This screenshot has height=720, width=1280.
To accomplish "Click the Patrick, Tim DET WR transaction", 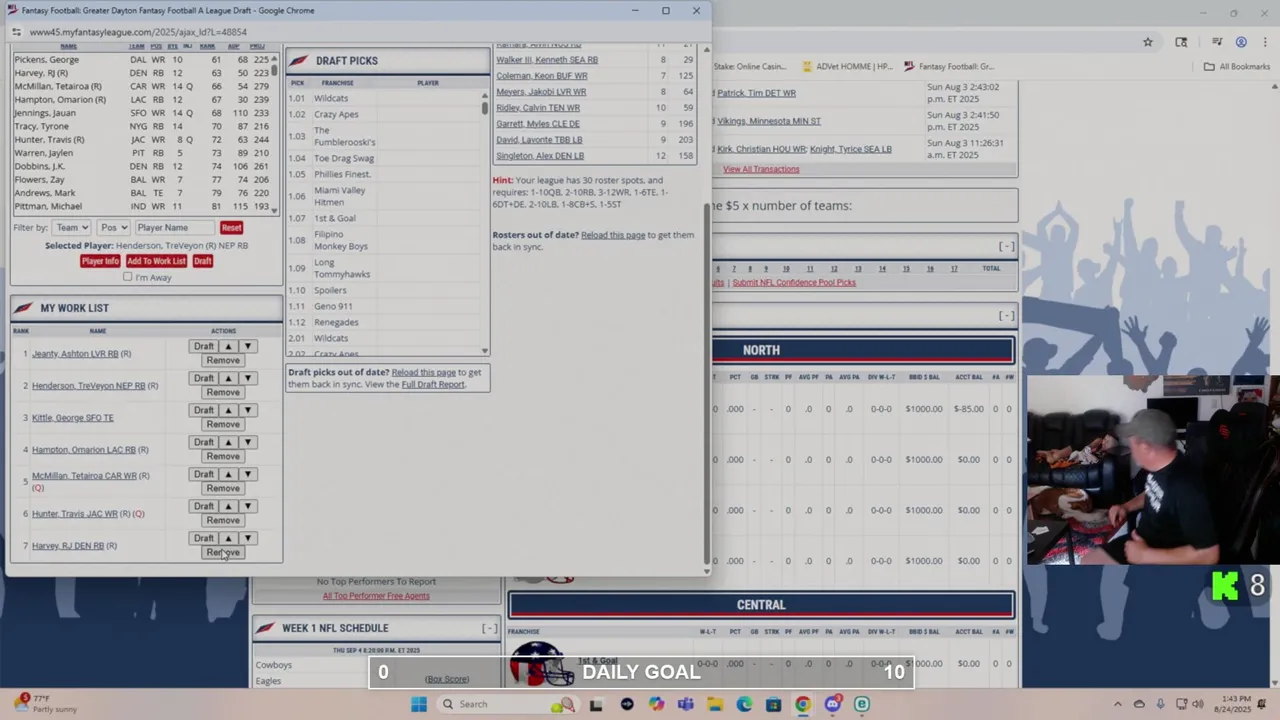I will (x=756, y=93).
